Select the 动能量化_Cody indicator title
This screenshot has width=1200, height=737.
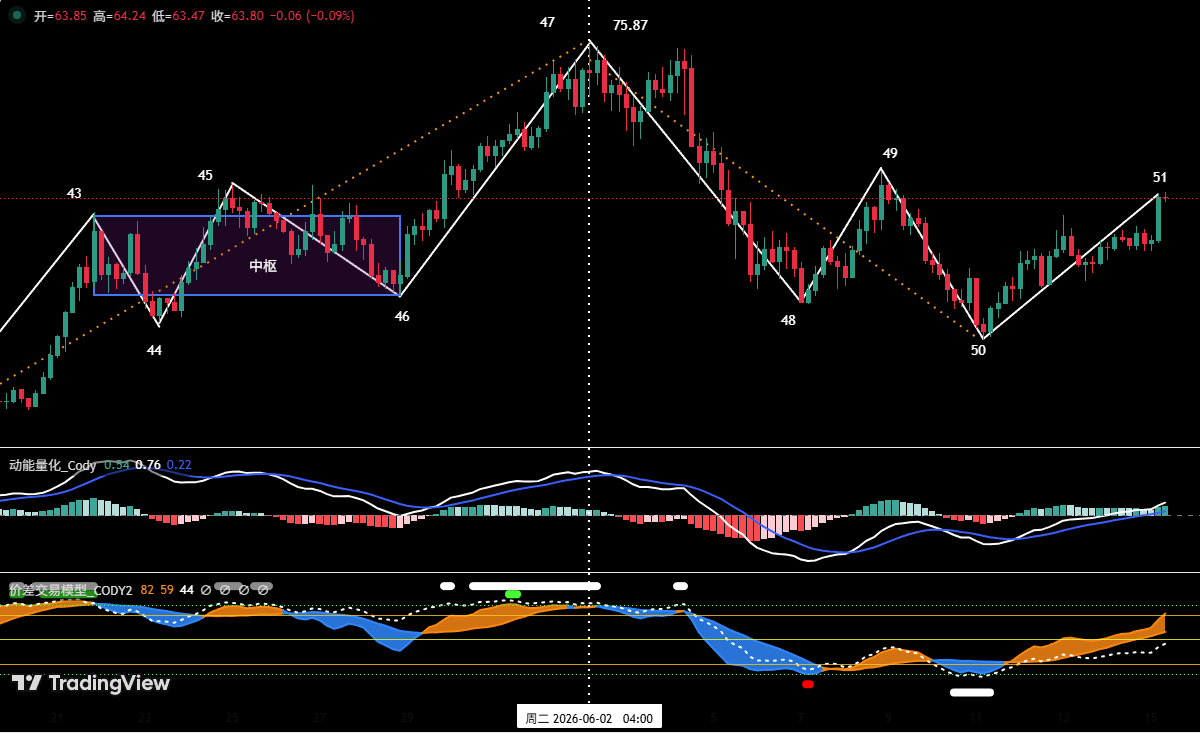(x=53, y=465)
